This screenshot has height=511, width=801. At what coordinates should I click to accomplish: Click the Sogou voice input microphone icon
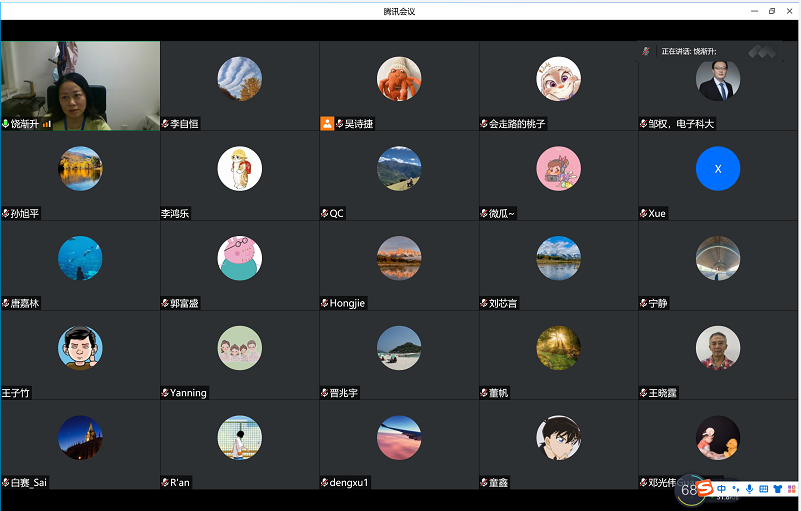[749, 489]
